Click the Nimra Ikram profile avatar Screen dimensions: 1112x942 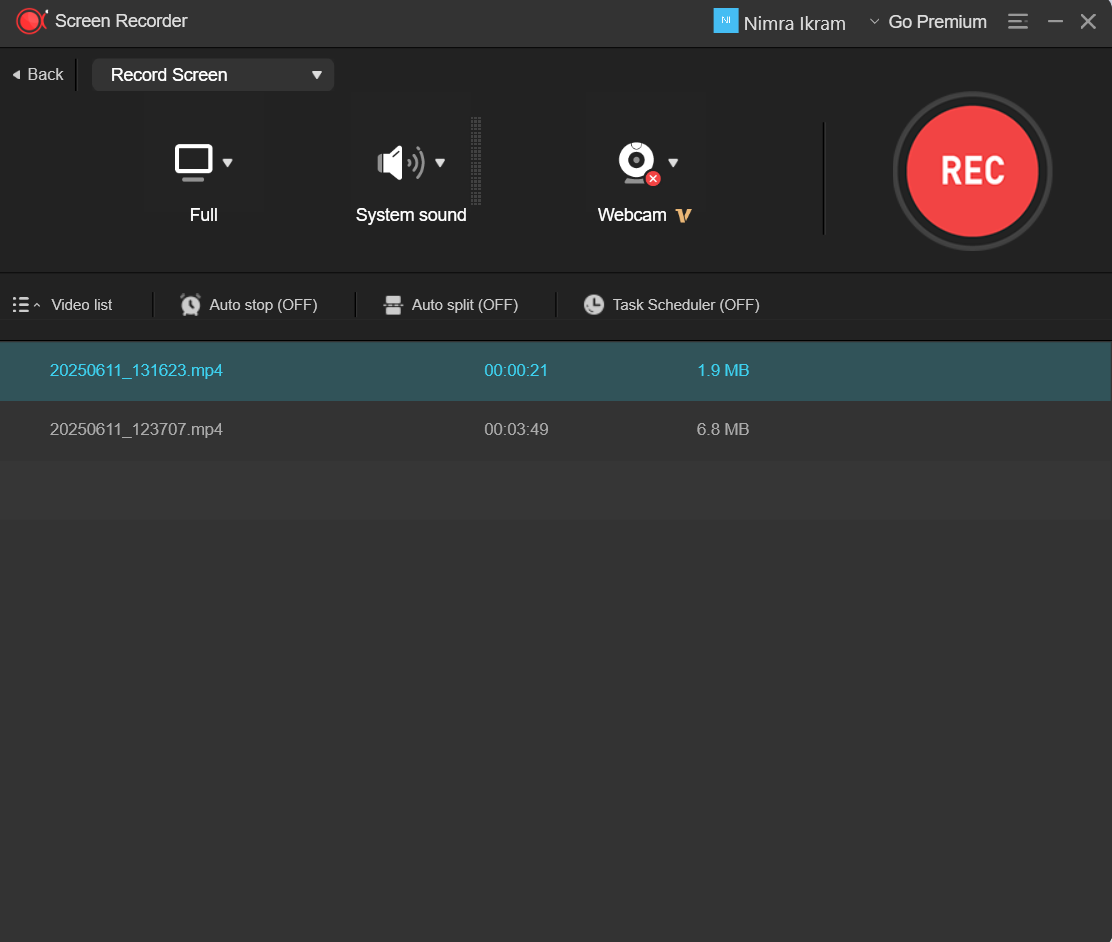(725, 21)
